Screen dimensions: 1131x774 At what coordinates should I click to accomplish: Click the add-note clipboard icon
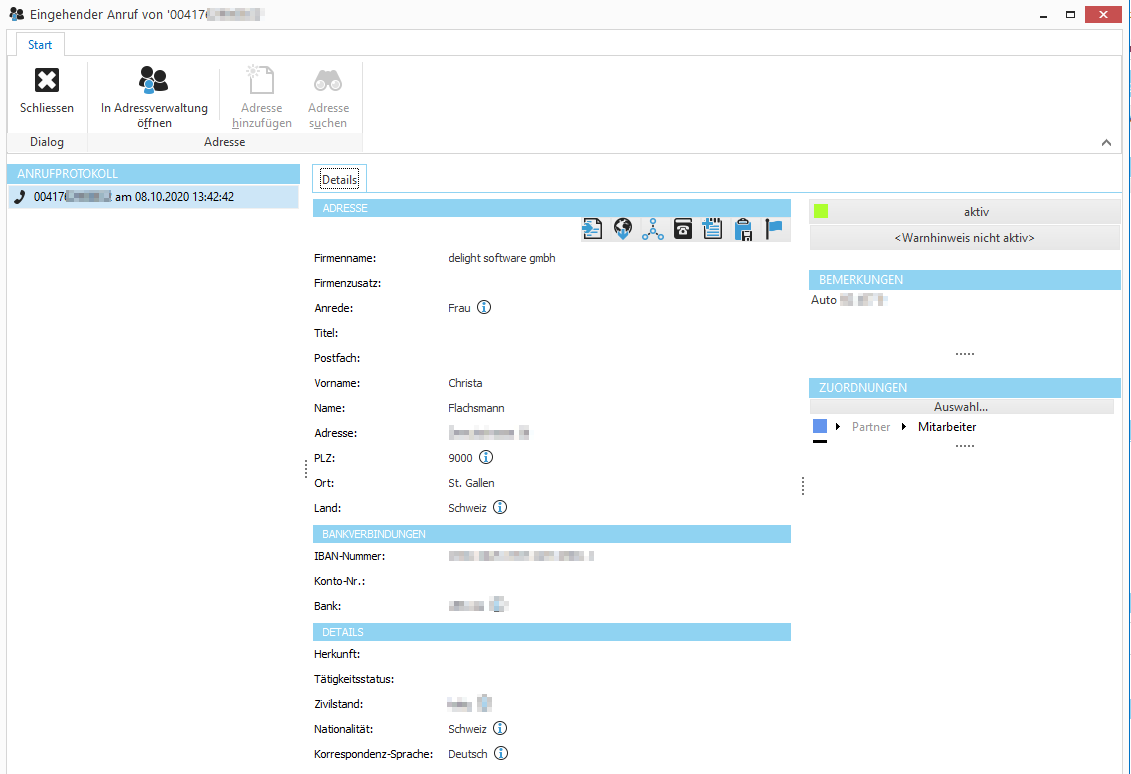click(x=712, y=228)
